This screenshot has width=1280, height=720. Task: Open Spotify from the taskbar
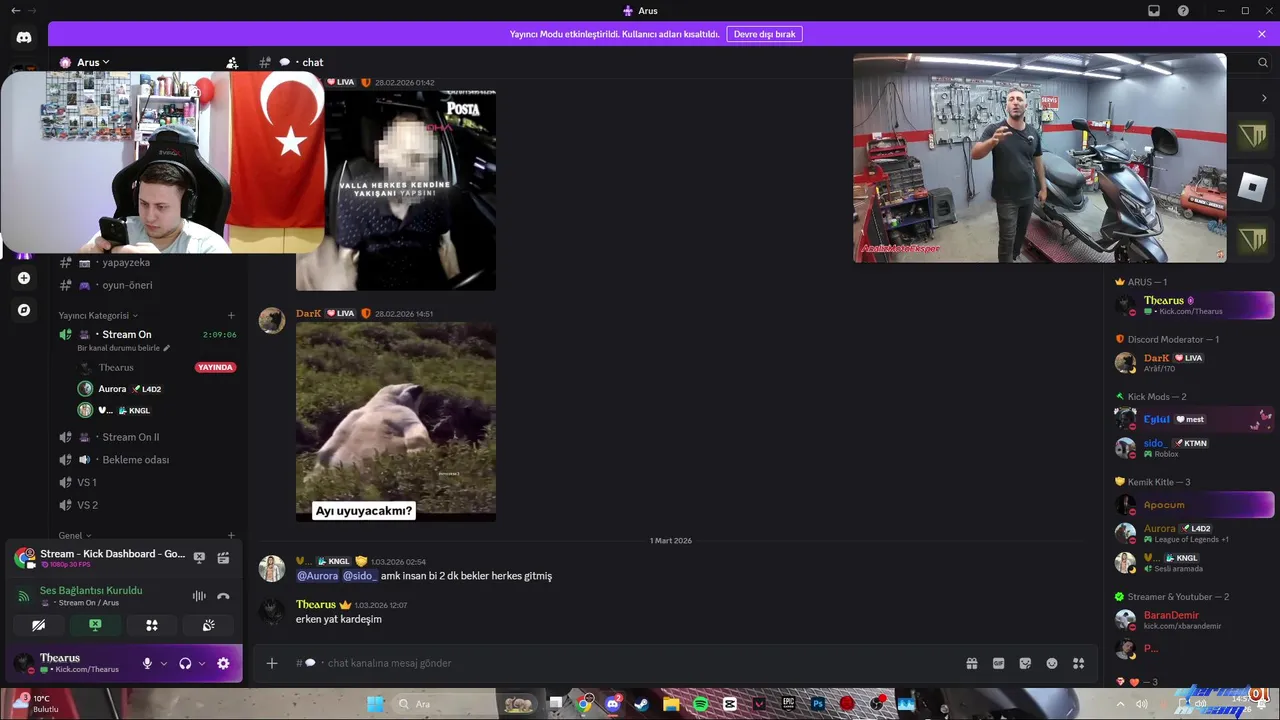(x=700, y=704)
